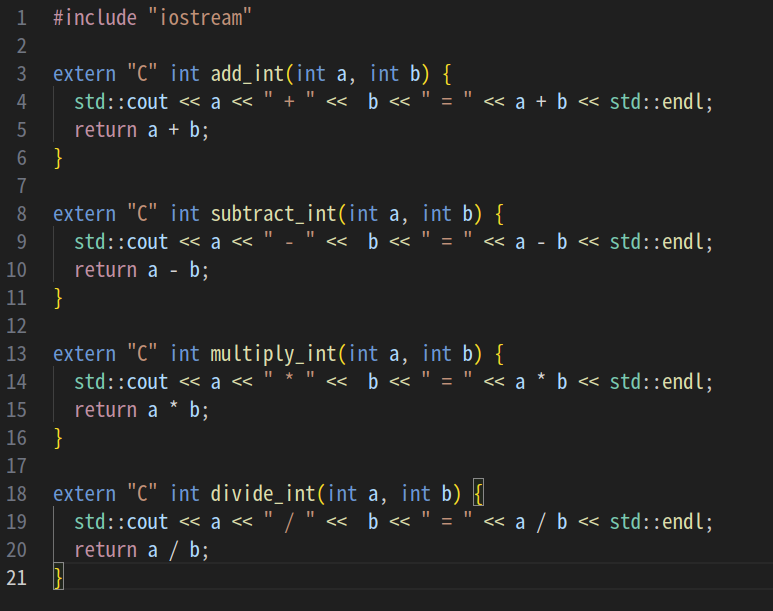Screen dimensions: 773x611
Task: Click the "C" string on line 18
Action: tap(142, 494)
